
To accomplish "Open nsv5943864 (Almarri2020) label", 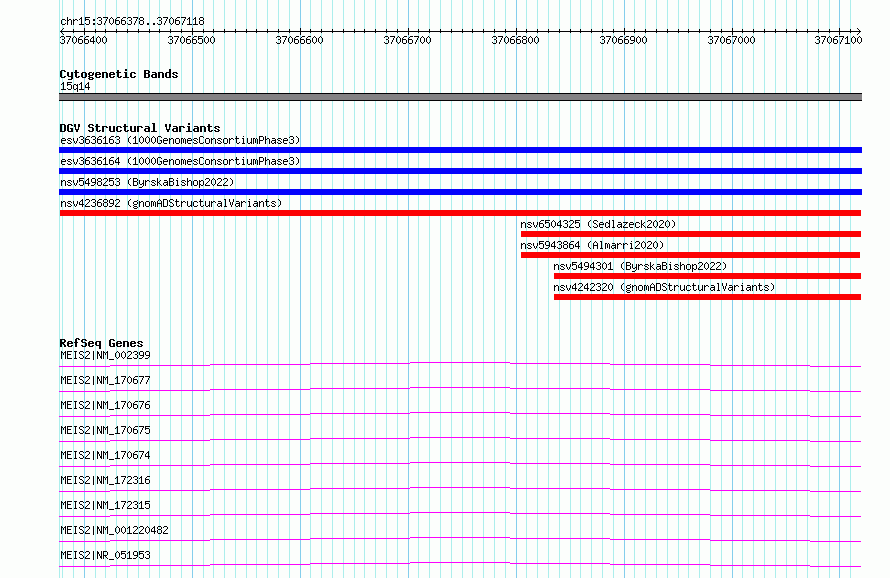I will [x=592, y=245].
